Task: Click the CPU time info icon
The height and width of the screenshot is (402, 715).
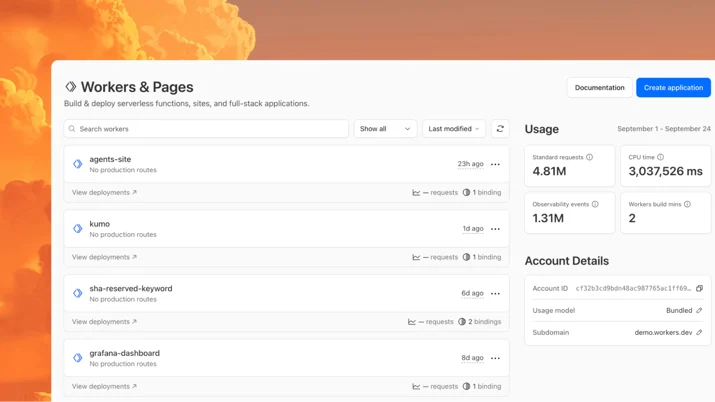Action: coord(660,157)
